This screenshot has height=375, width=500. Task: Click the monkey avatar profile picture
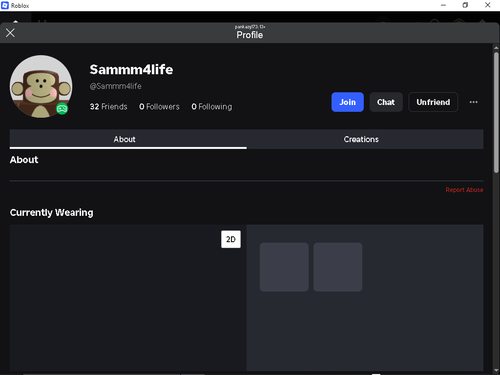pos(41,86)
